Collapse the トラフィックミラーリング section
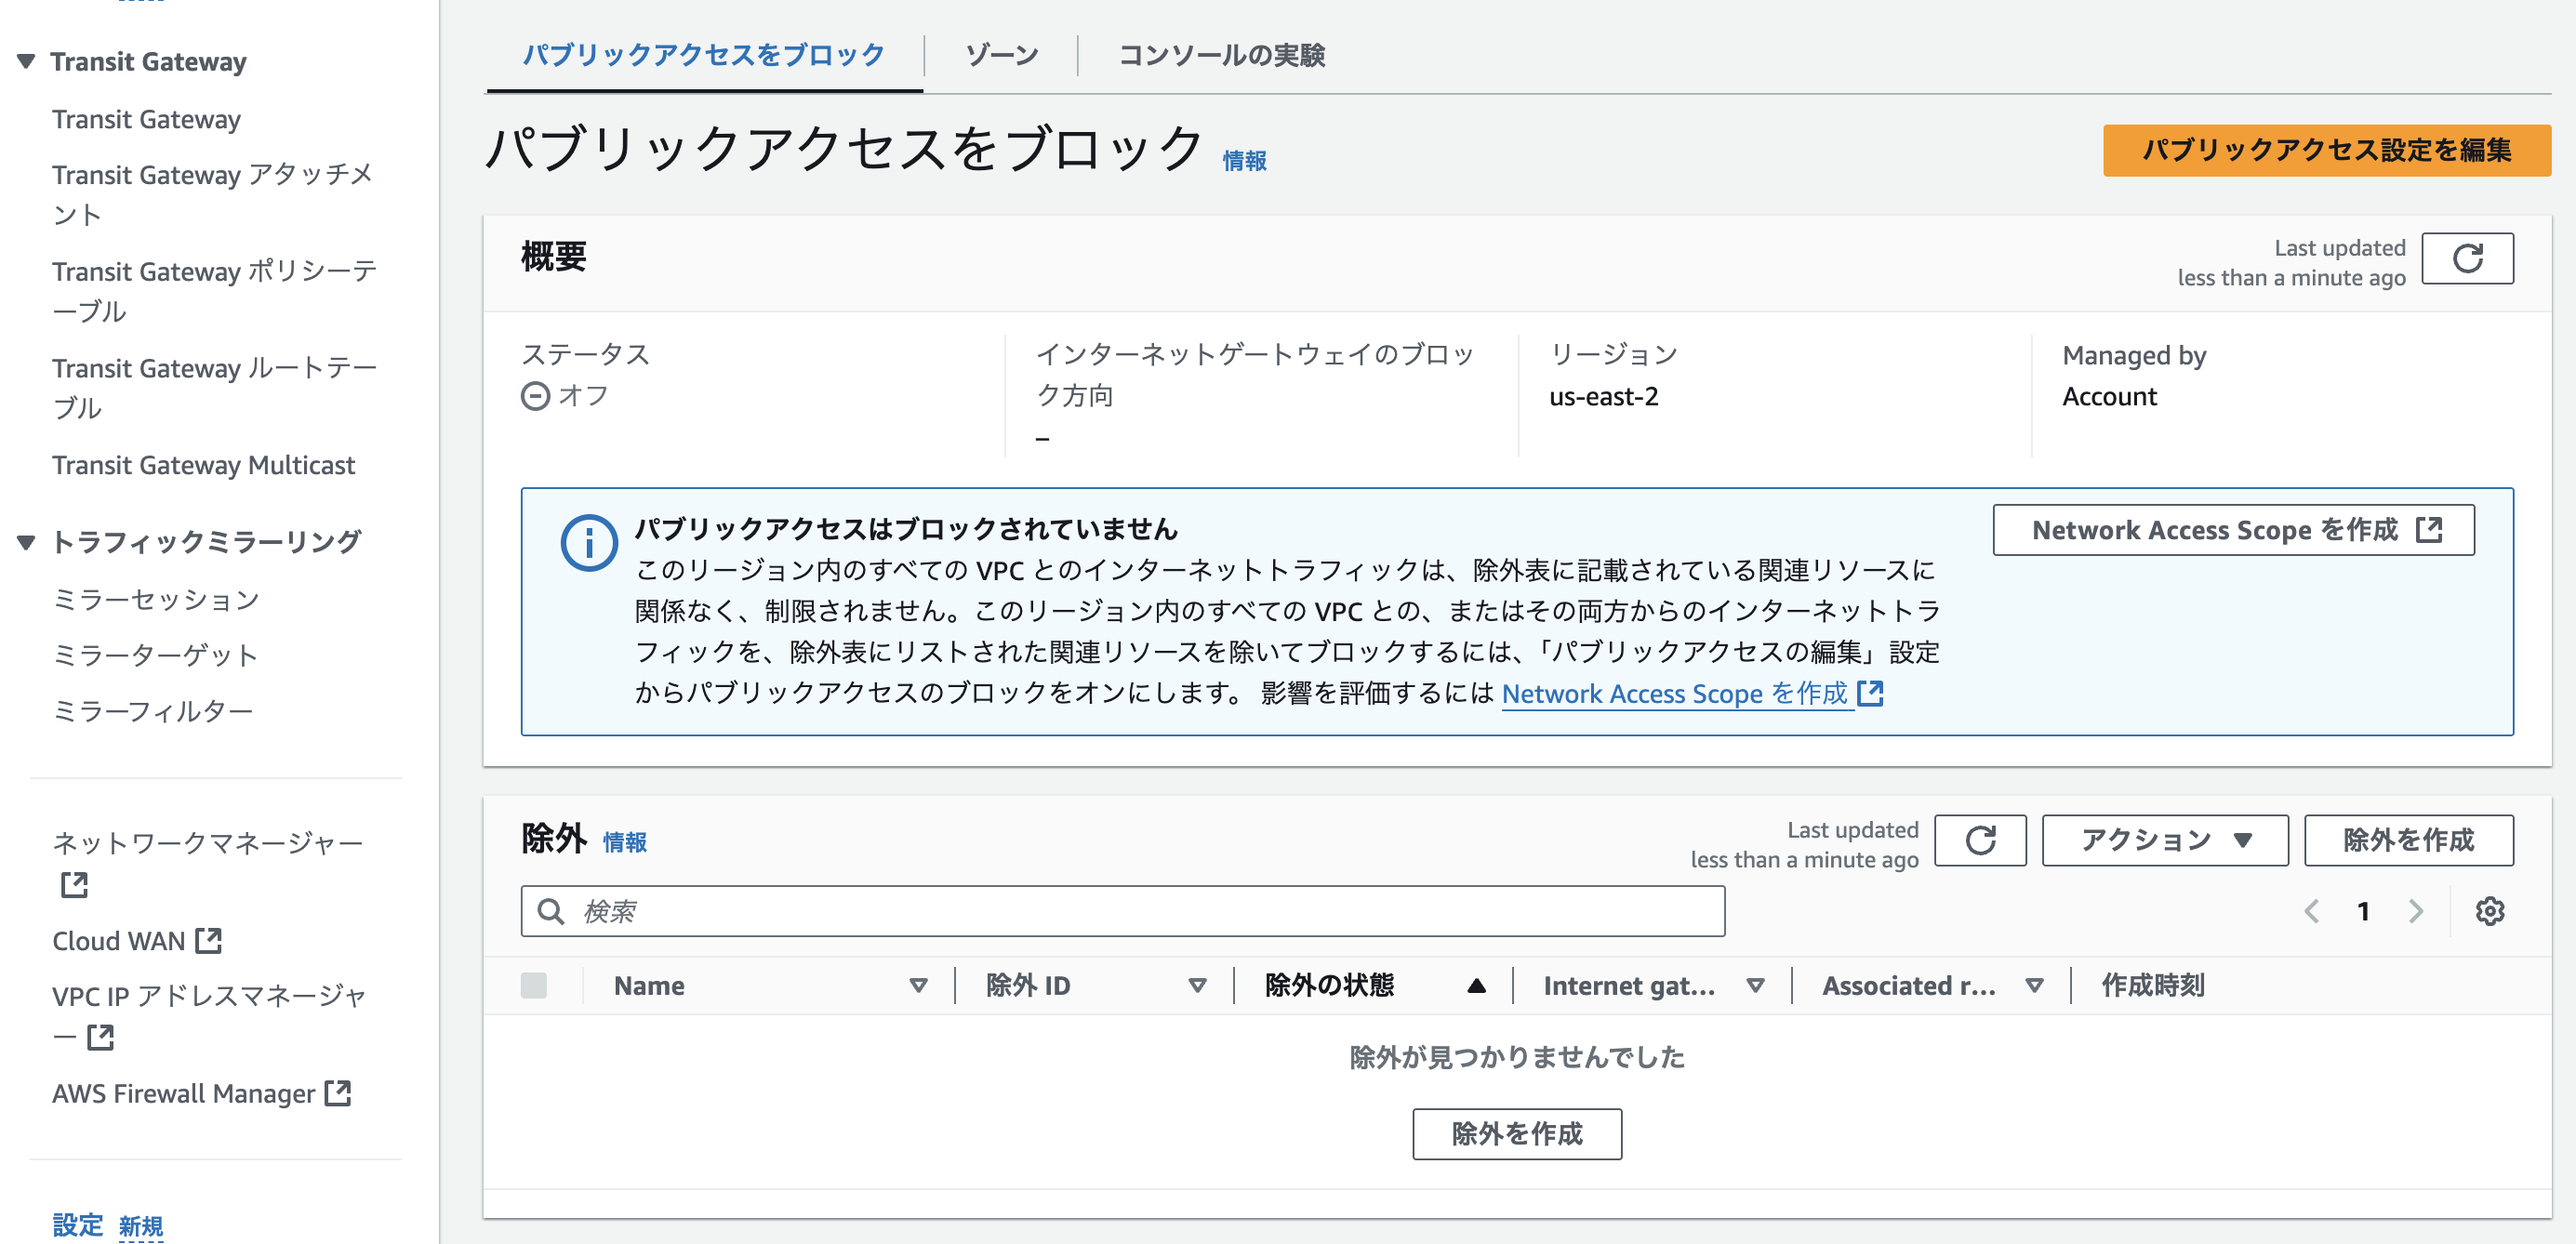Viewport: 2576px width, 1244px height. click(x=25, y=541)
